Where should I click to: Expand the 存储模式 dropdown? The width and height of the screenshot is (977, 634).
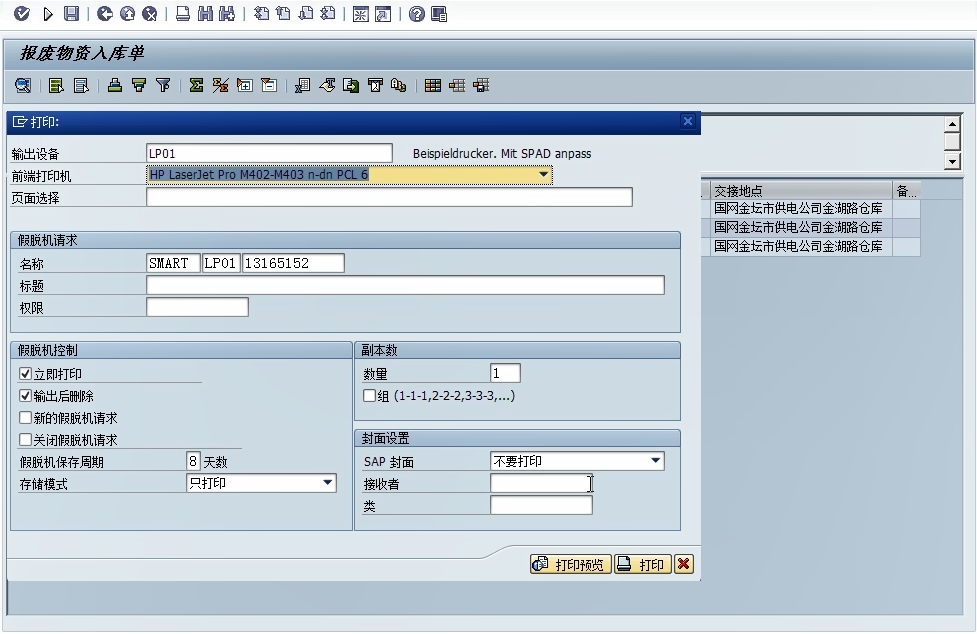pyautogui.click(x=328, y=484)
